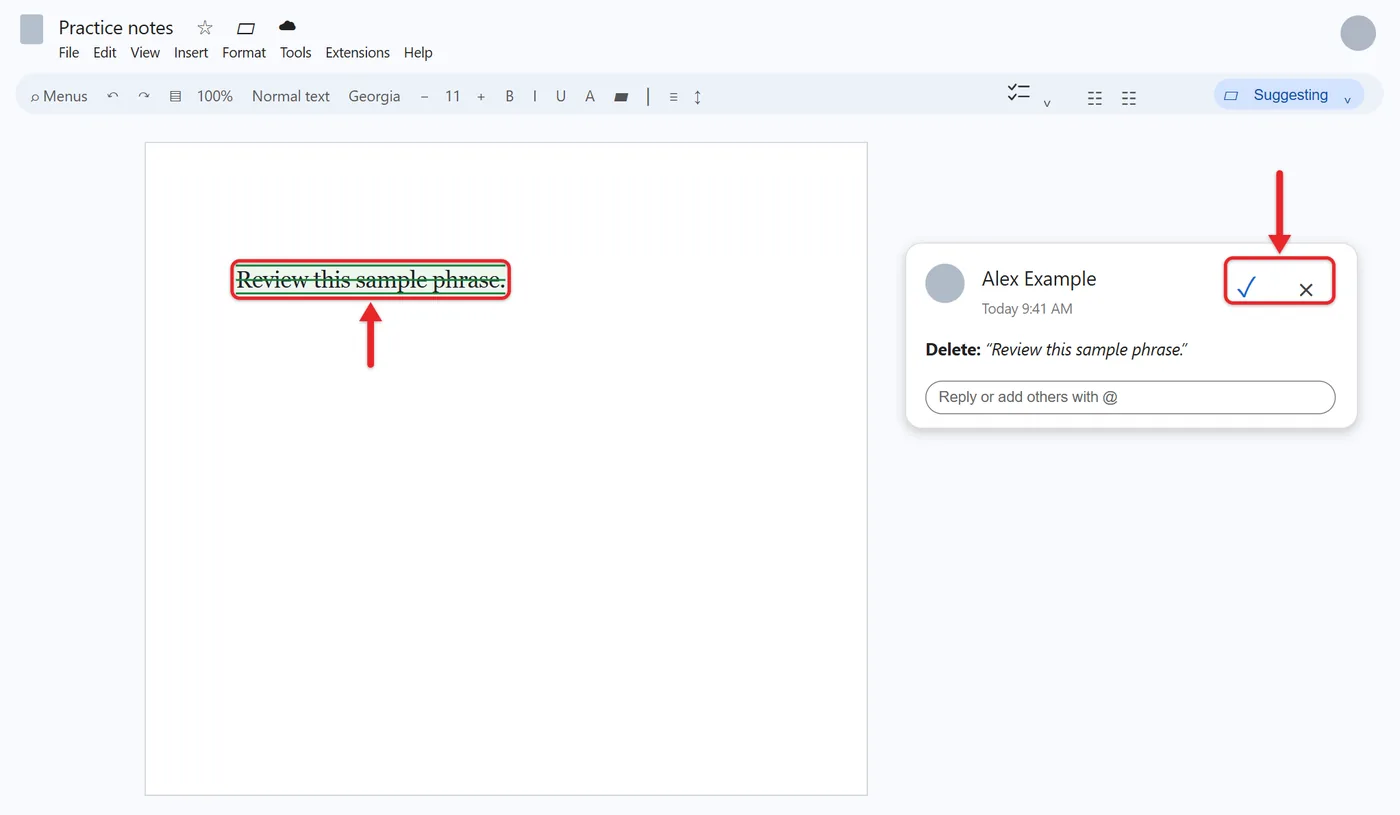Click Alex Example's profile avatar

click(945, 284)
